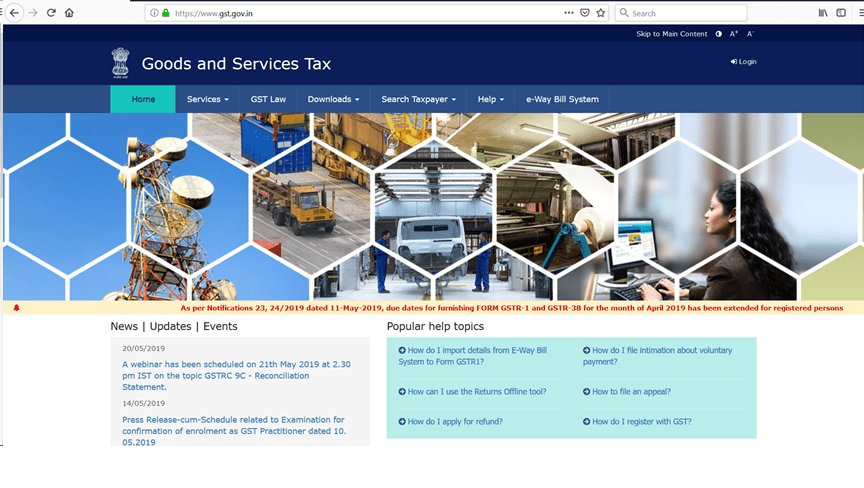
Task: Open help: file intimation about voluntary payment
Action: pyautogui.click(x=657, y=356)
